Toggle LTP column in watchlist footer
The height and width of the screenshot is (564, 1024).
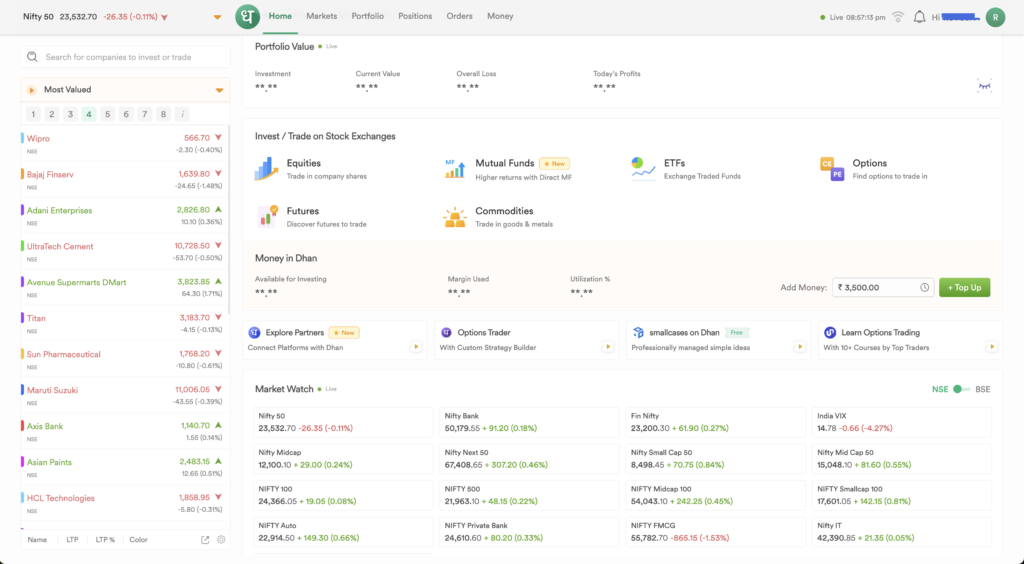[x=72, y=540]
